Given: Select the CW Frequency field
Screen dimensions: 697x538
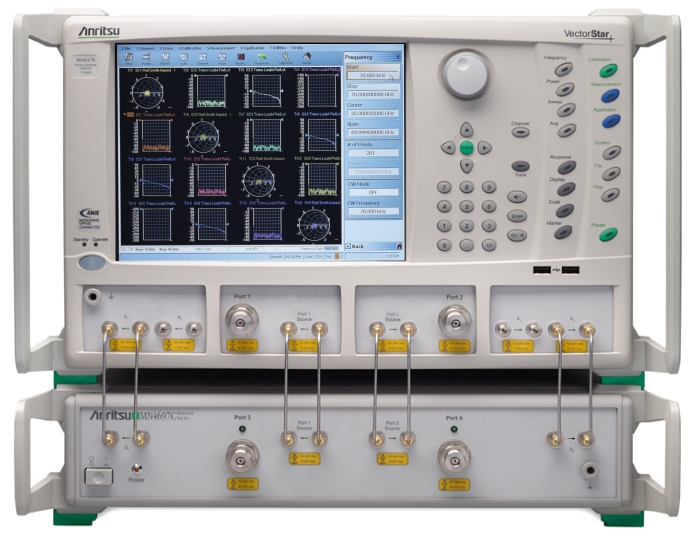Looking at the screenshot, I should [x=373, y=211].
